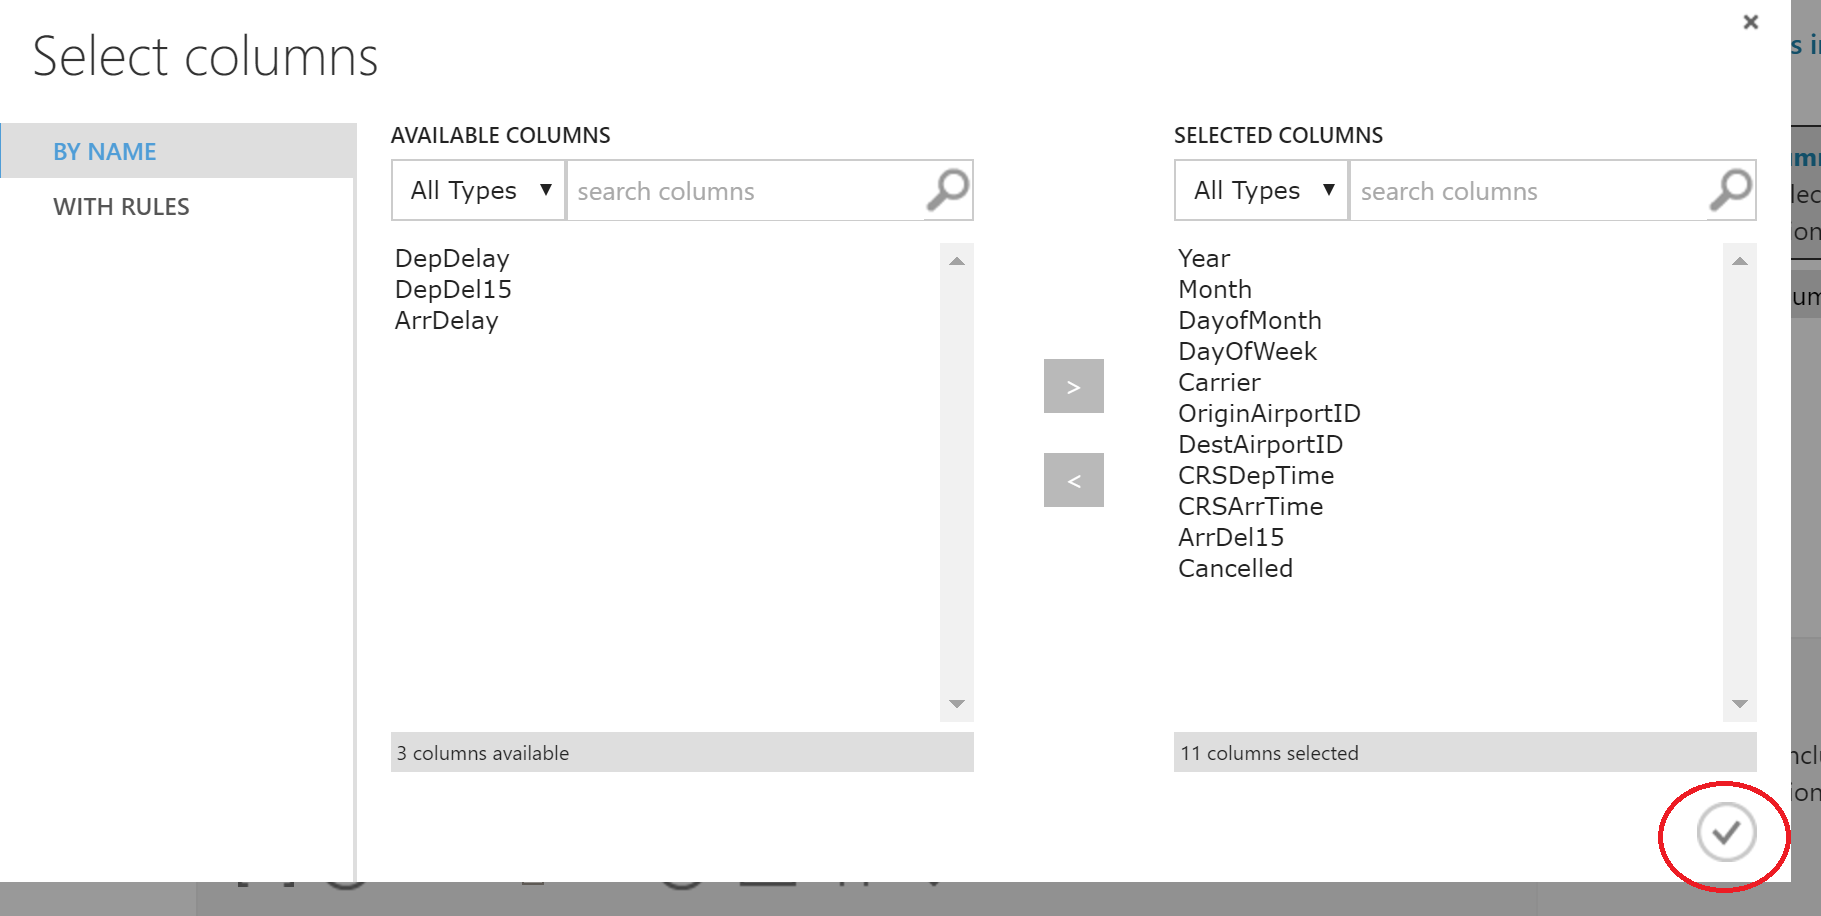Click the selected columns search magnifier
This screenshot has width=1821, height=916.
pos(1731,190)
